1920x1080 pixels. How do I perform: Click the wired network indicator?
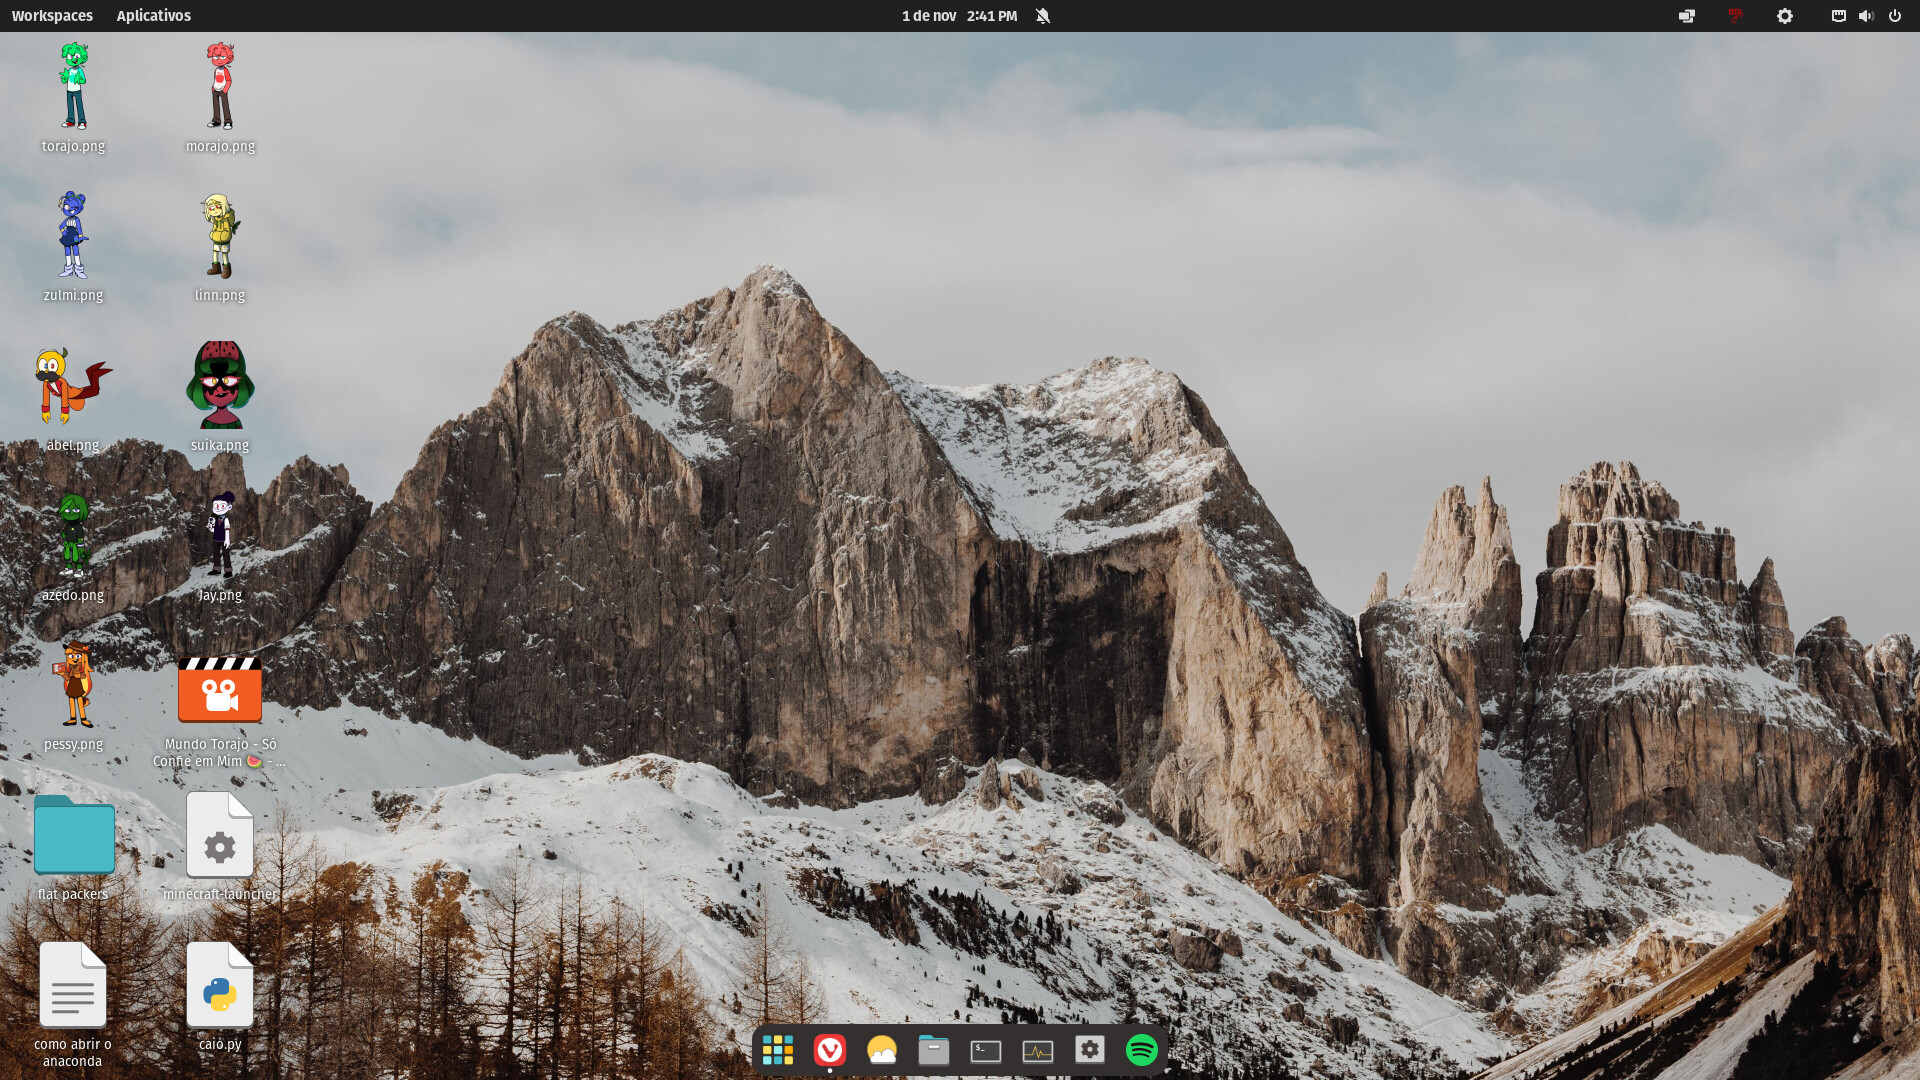[x=1838, y=16]
